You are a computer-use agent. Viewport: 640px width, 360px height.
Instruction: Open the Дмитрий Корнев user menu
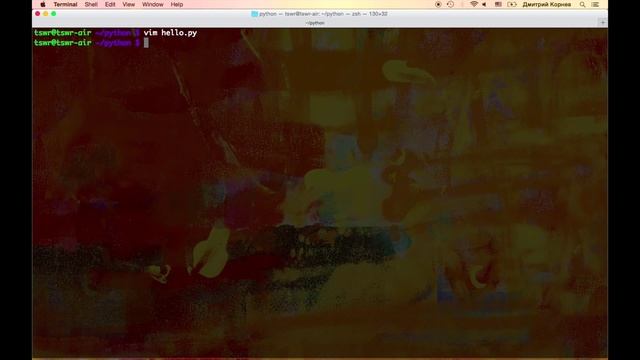[x=547, y=4]
